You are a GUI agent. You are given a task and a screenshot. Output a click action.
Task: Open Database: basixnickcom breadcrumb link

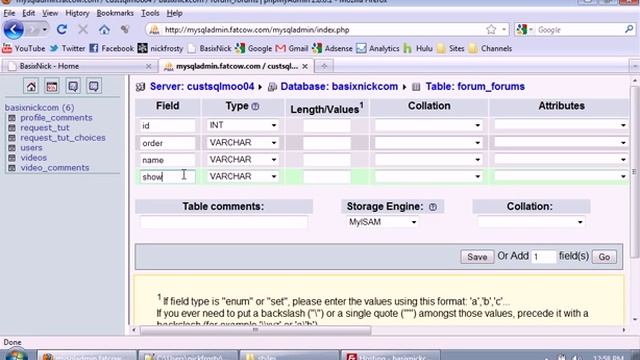(x=339, y=87)
